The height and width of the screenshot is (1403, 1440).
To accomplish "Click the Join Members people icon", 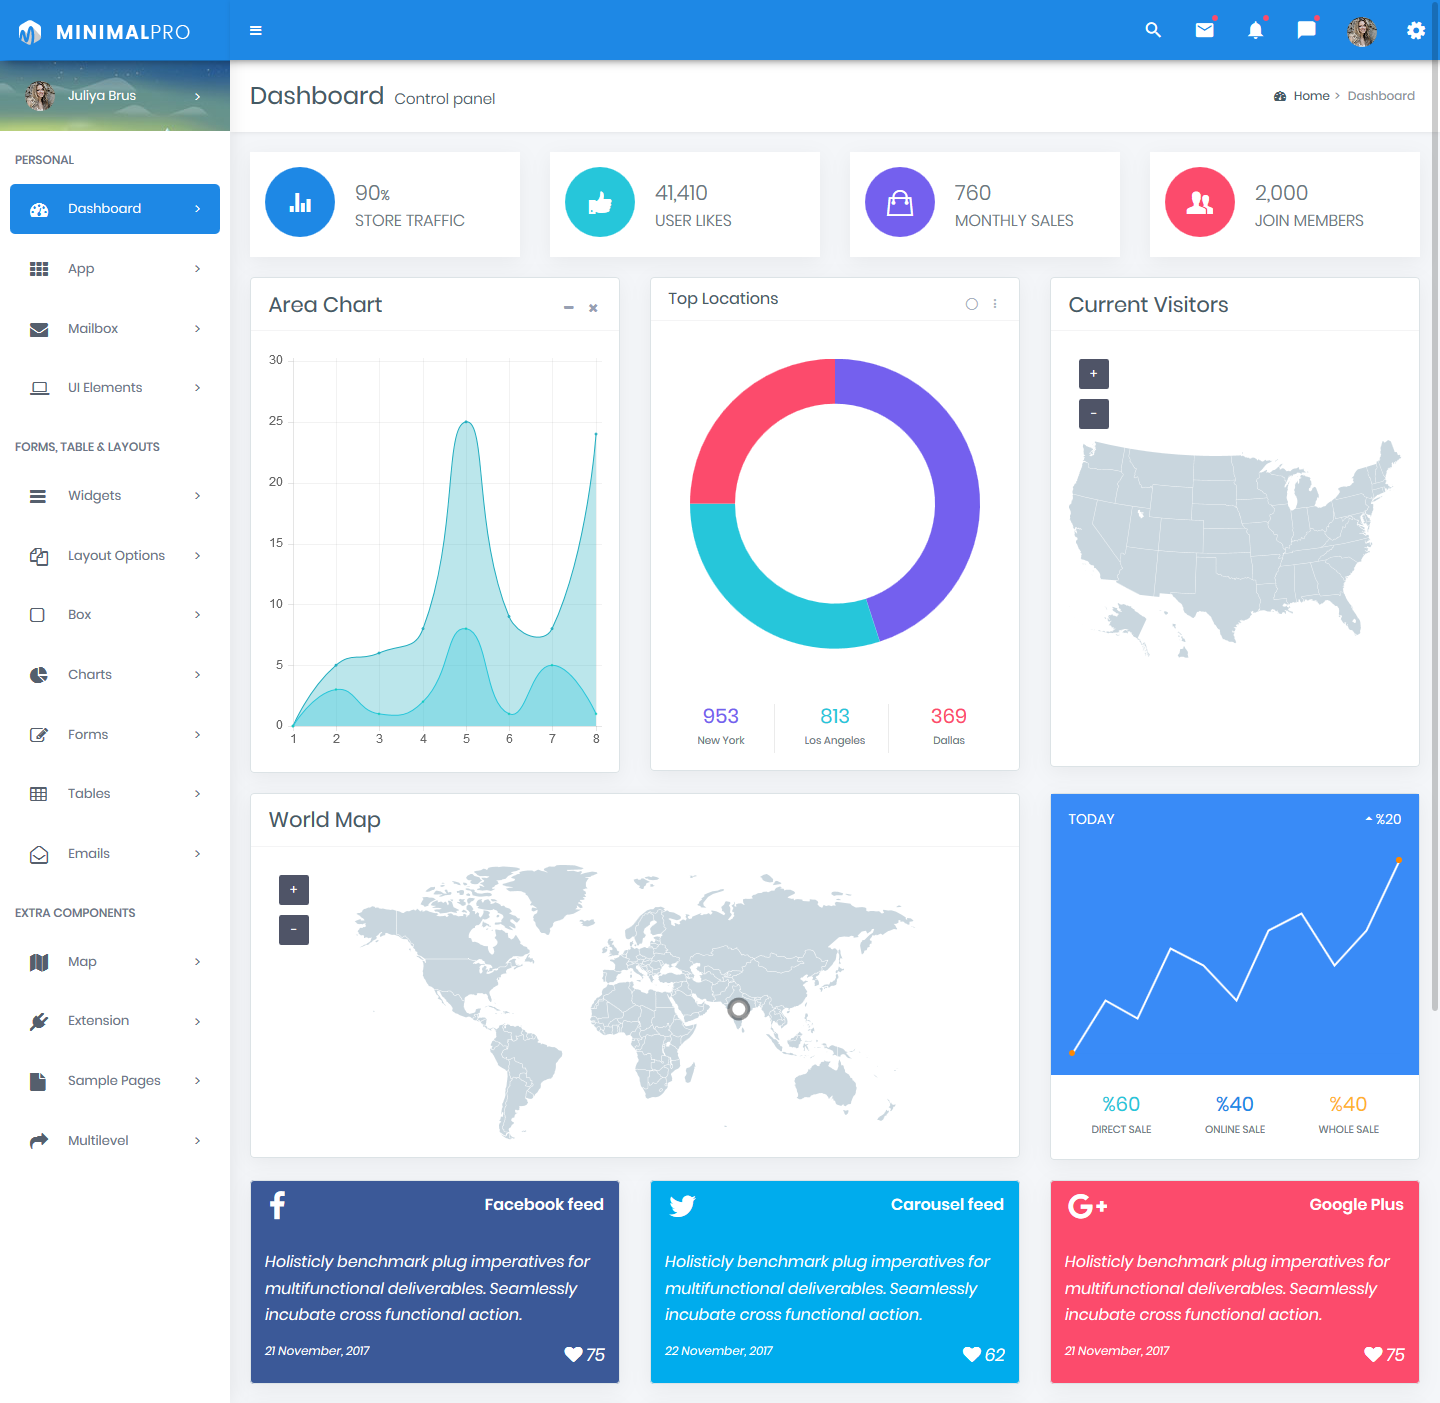I will pyautogui.click(x=1200, y=202).
